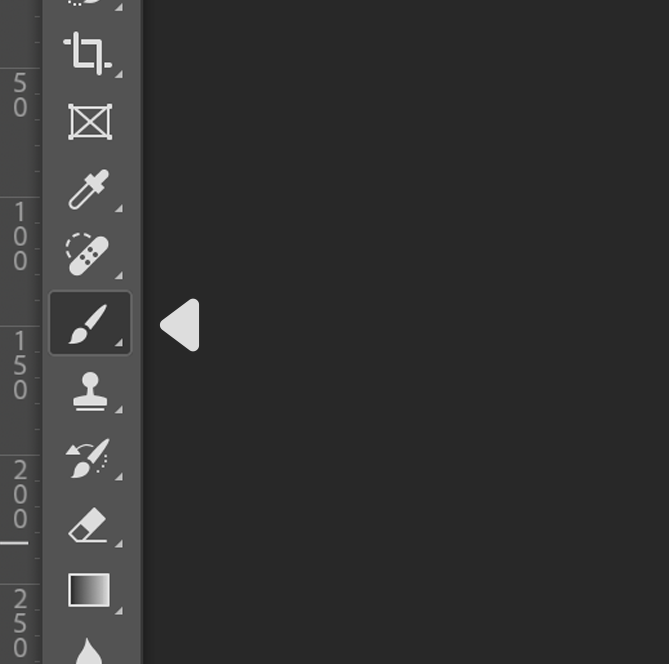Open the Gradient tool flyout triangle
This screenshot has height=664, width=669.
[119, 611]
